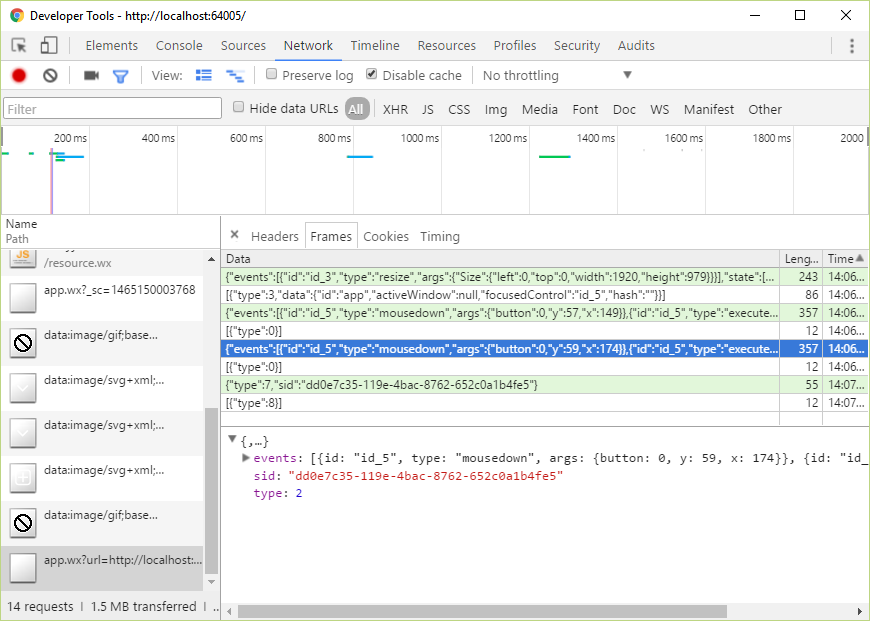Filter requests by Font type
This screenshot has width=870, height=621.
585,109
